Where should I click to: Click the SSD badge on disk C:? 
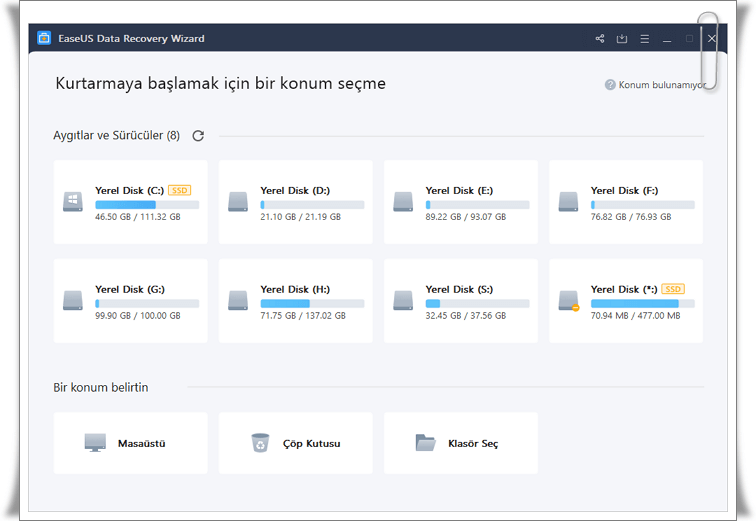(179, 190)
